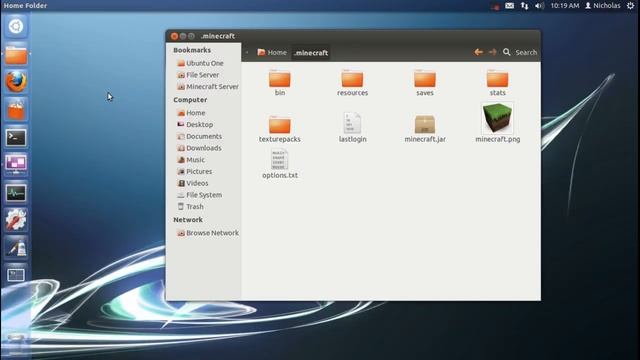The height and width of the screenshot is (360, 640).
Task: Open the saves folder
Action: tap(425, 83)
